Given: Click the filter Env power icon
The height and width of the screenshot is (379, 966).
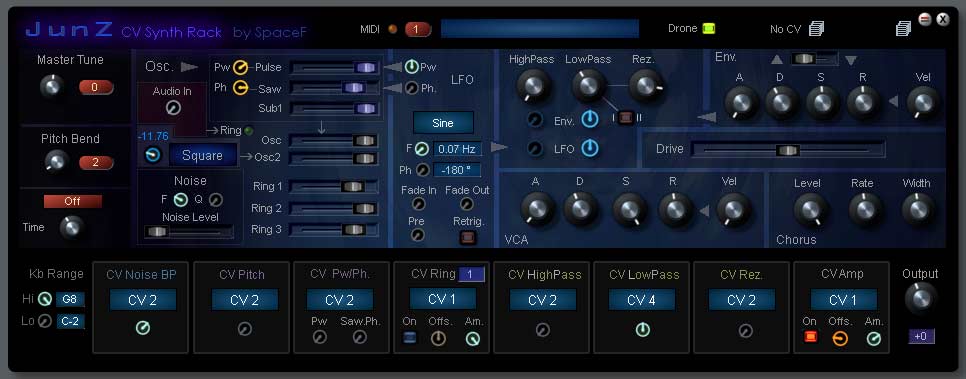Looking at the screenshot, I should pyautogui.click(x=590, y=119).
